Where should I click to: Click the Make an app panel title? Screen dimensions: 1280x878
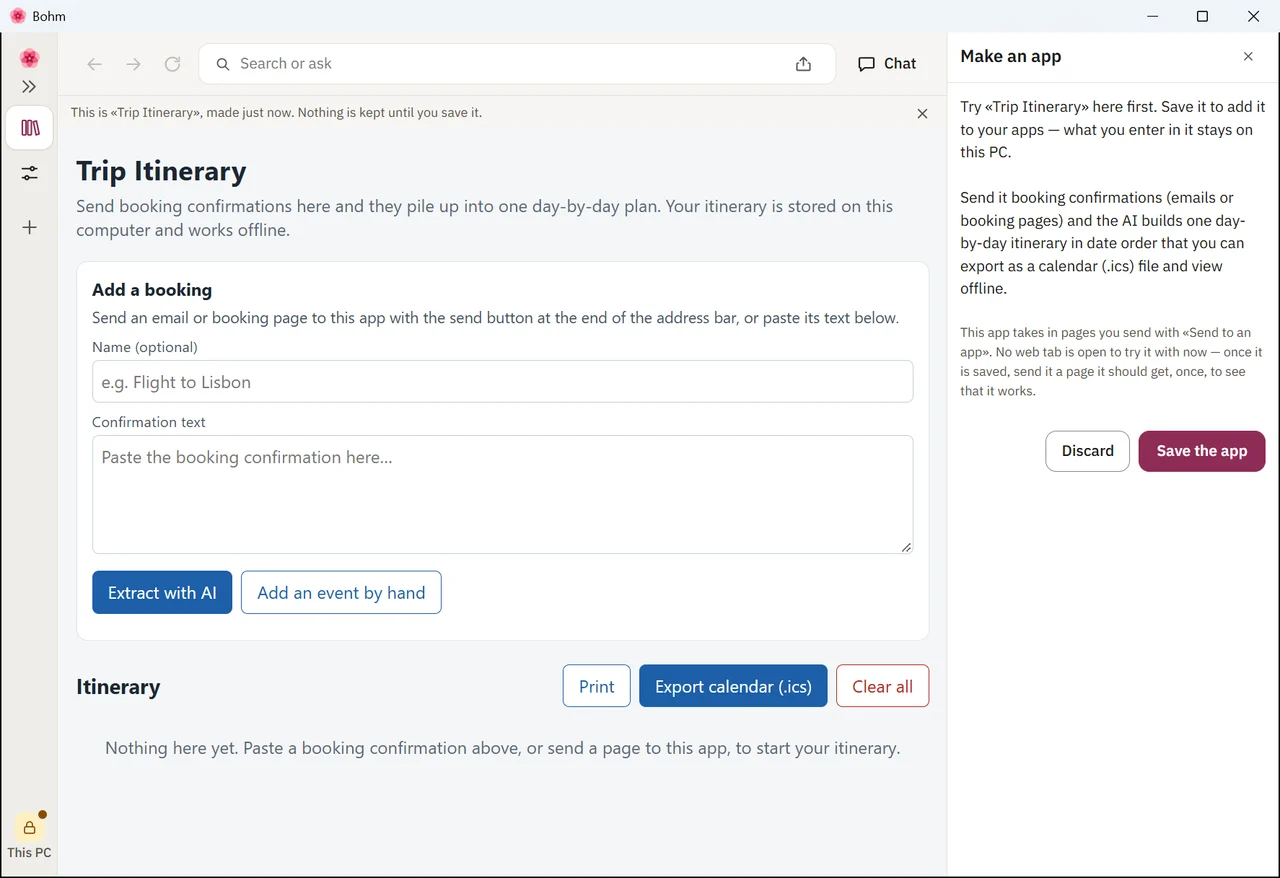coord(1011,56)
